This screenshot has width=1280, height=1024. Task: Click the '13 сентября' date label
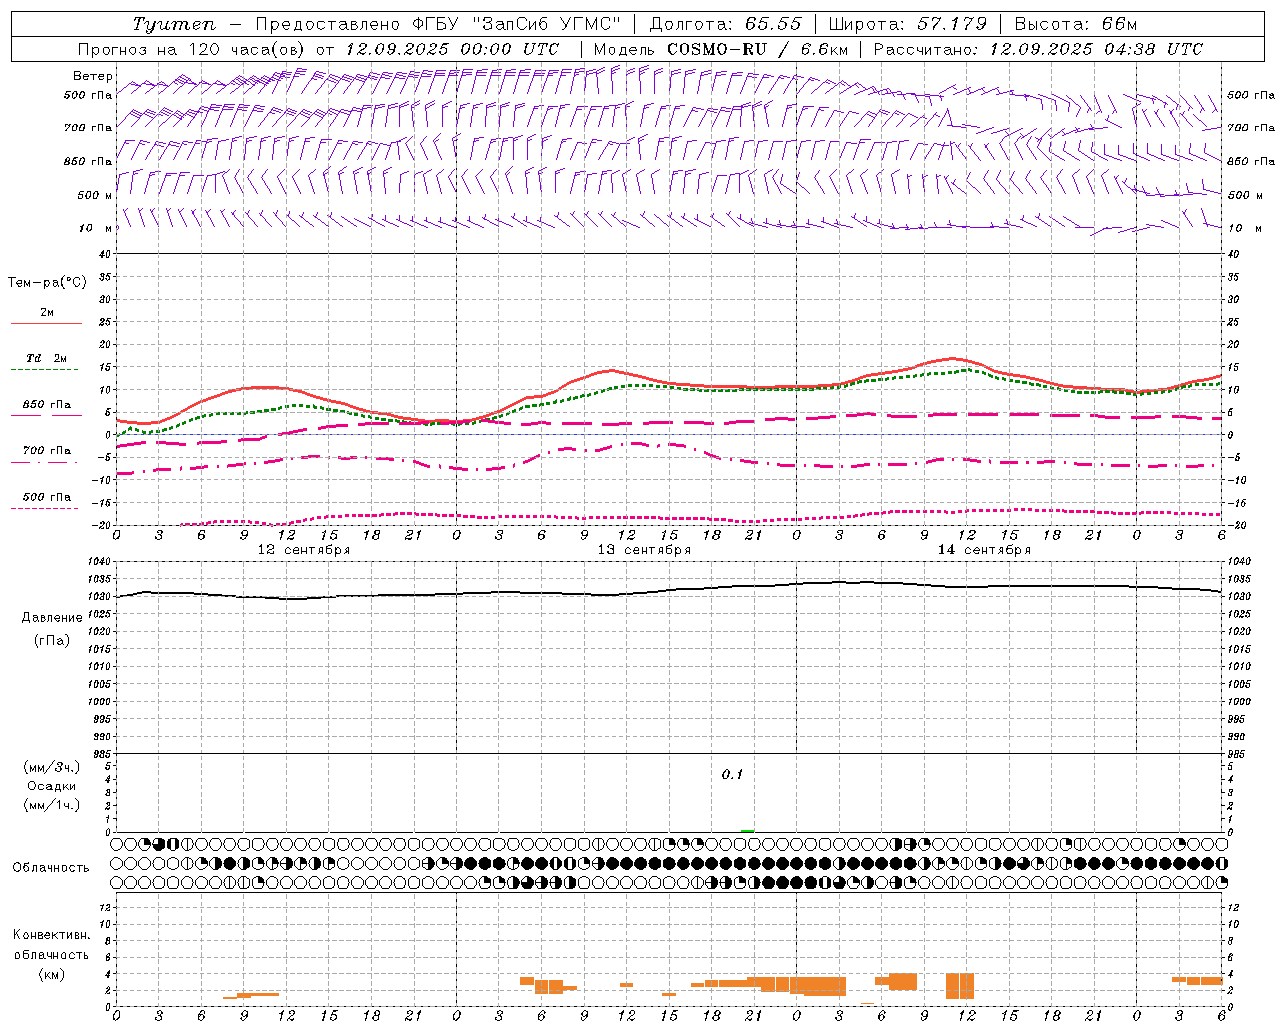point(644,550)
